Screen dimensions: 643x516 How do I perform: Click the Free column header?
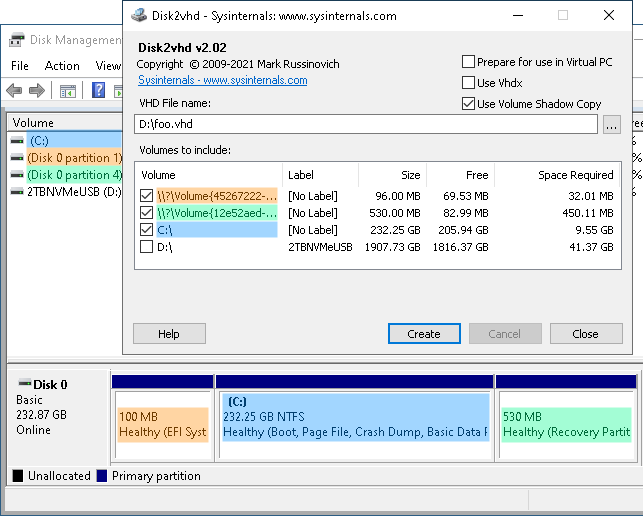pyautogui.click(x=461, y=175)
